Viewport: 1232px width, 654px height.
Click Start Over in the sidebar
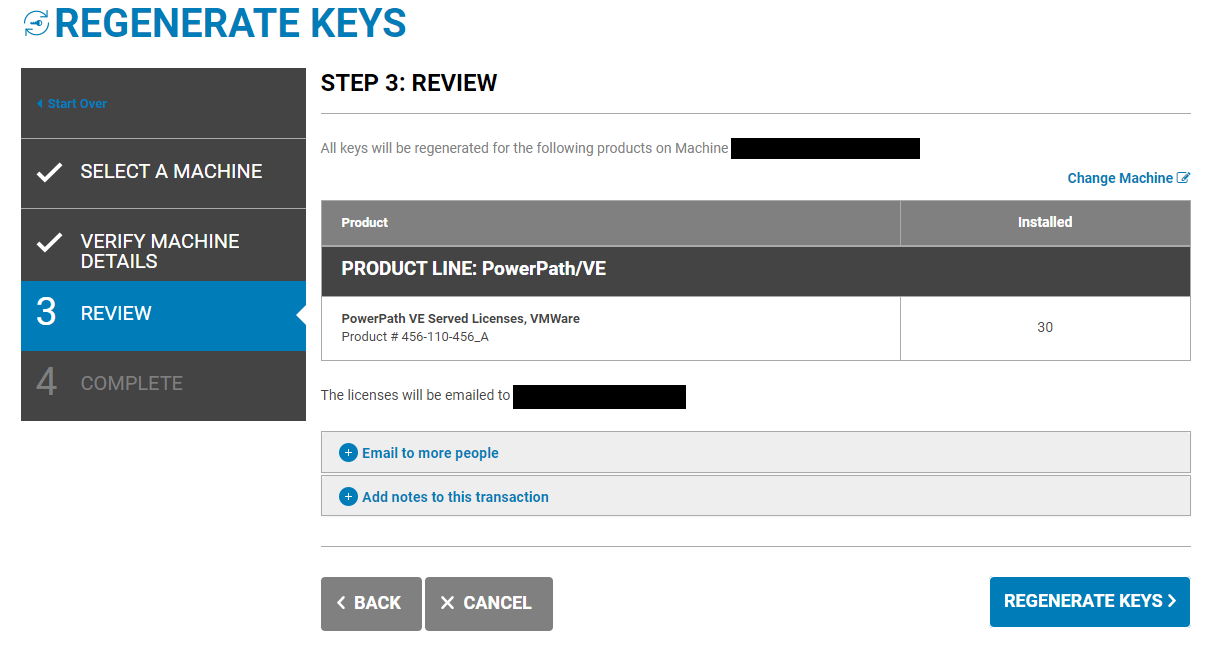[77, 103]
